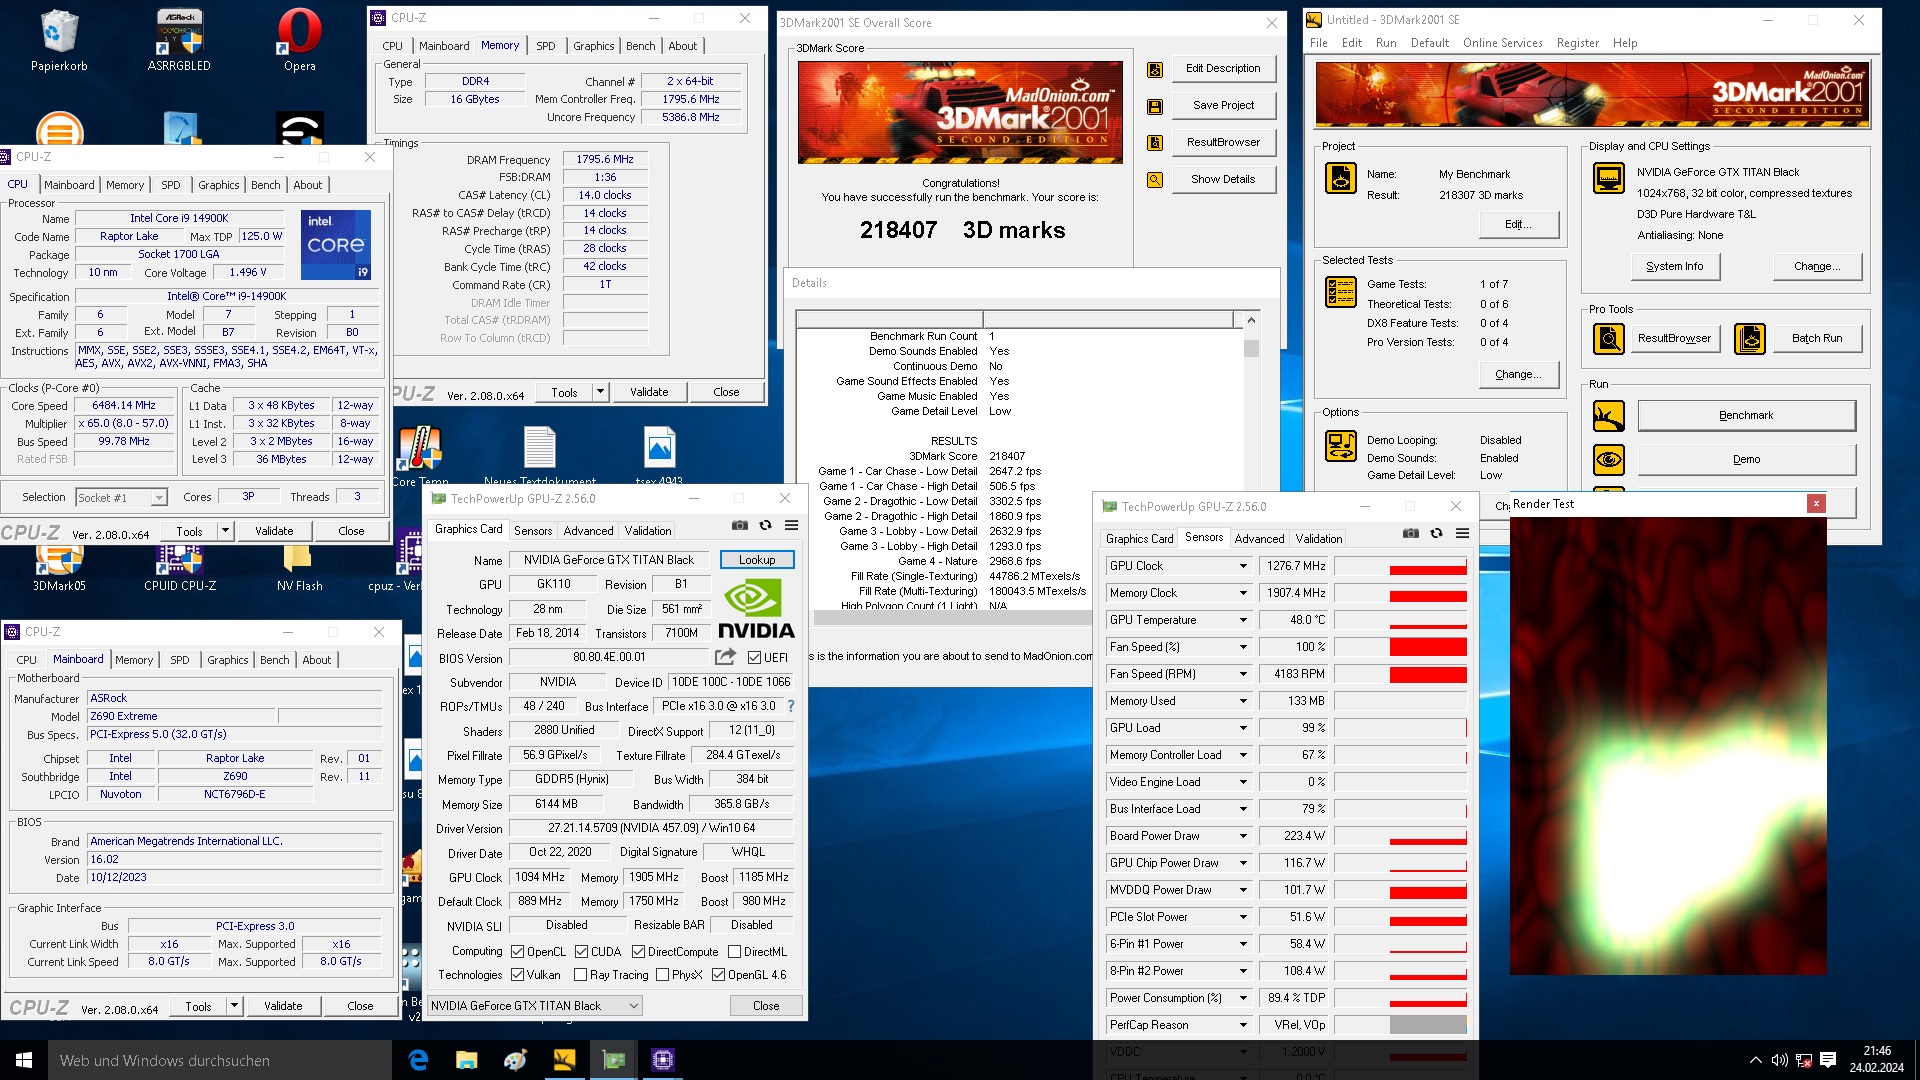Toggle the OpenGL 4.6 checkbox
This screenshot has height=1080, width=1920.
tap(718, 975)
